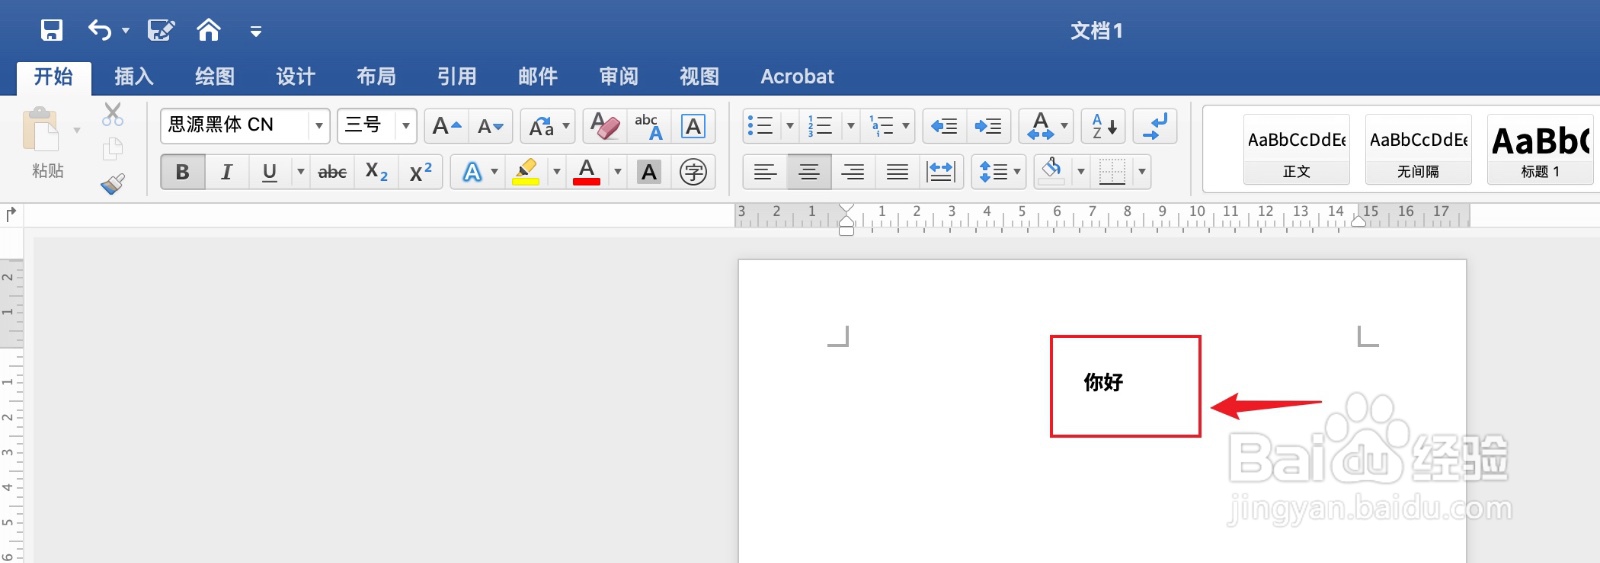
Task: Click the bullet list icon
Action: point(760,126)
